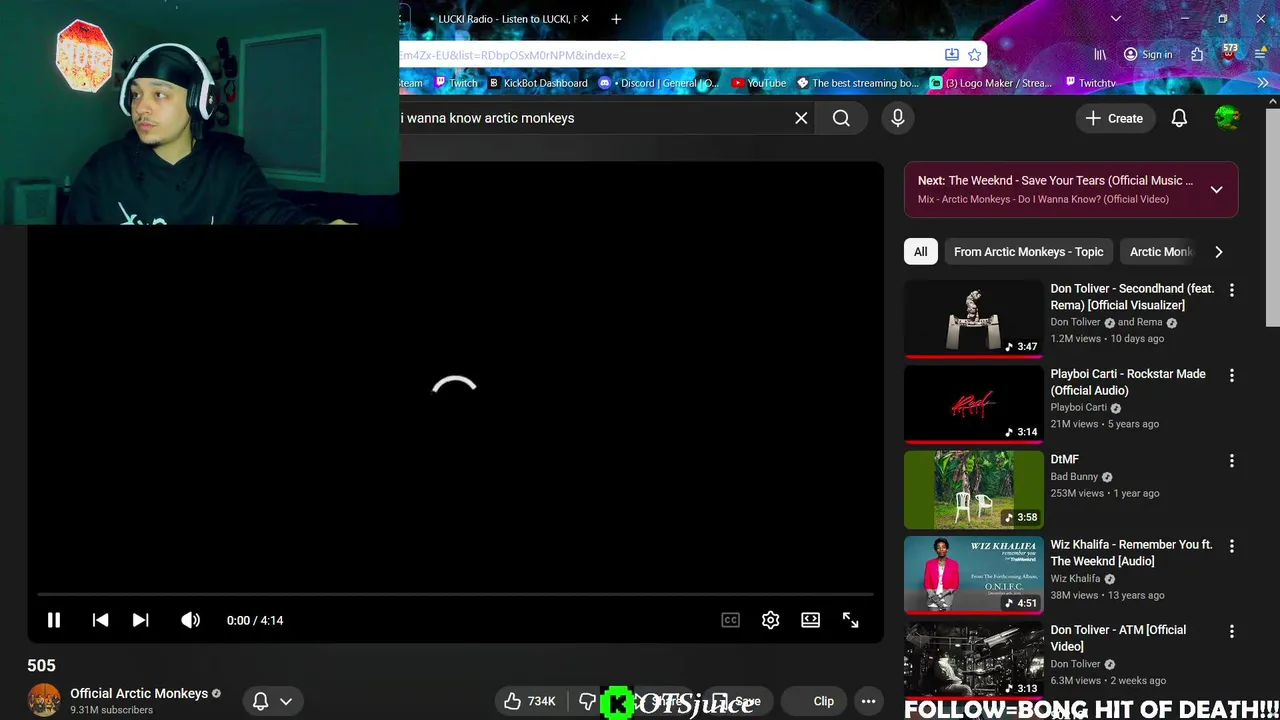
Task: Toggle closed captions CC button
Action: coord(731,620)
